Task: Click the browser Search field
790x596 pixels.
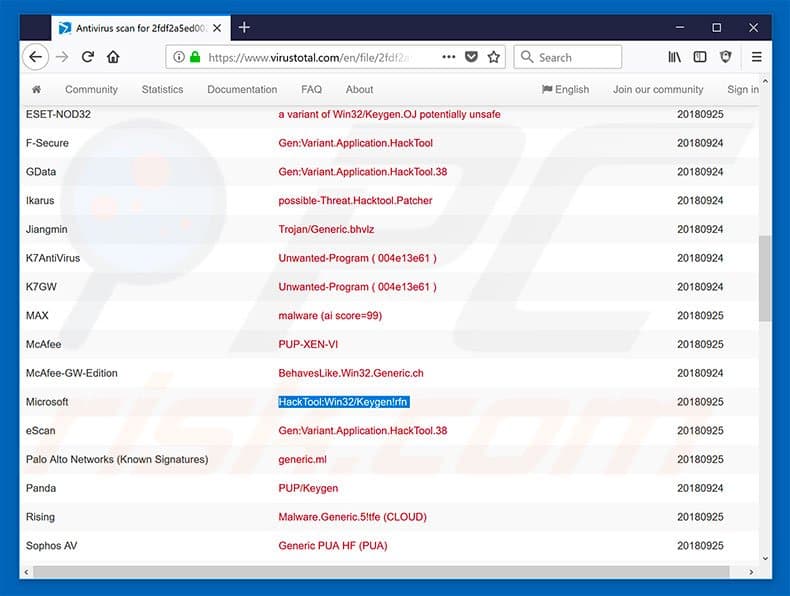Action: point(568,57)
